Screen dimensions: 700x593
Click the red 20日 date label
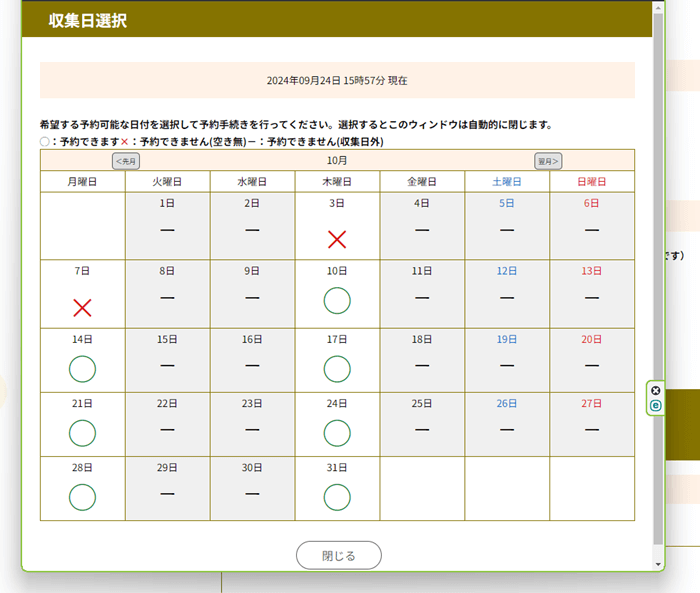pos(592,339)
